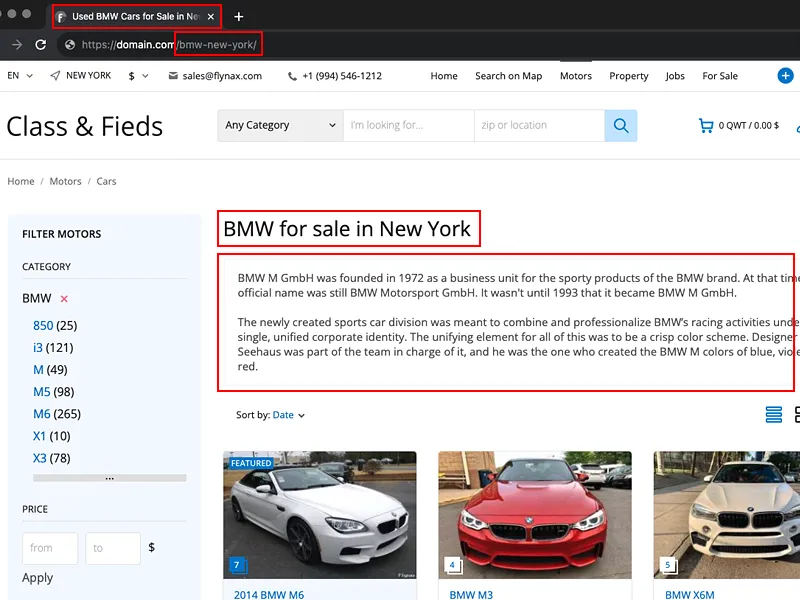Click the 'I'm looking for...' search field
The image size is (800, 600).
(409, 126)
